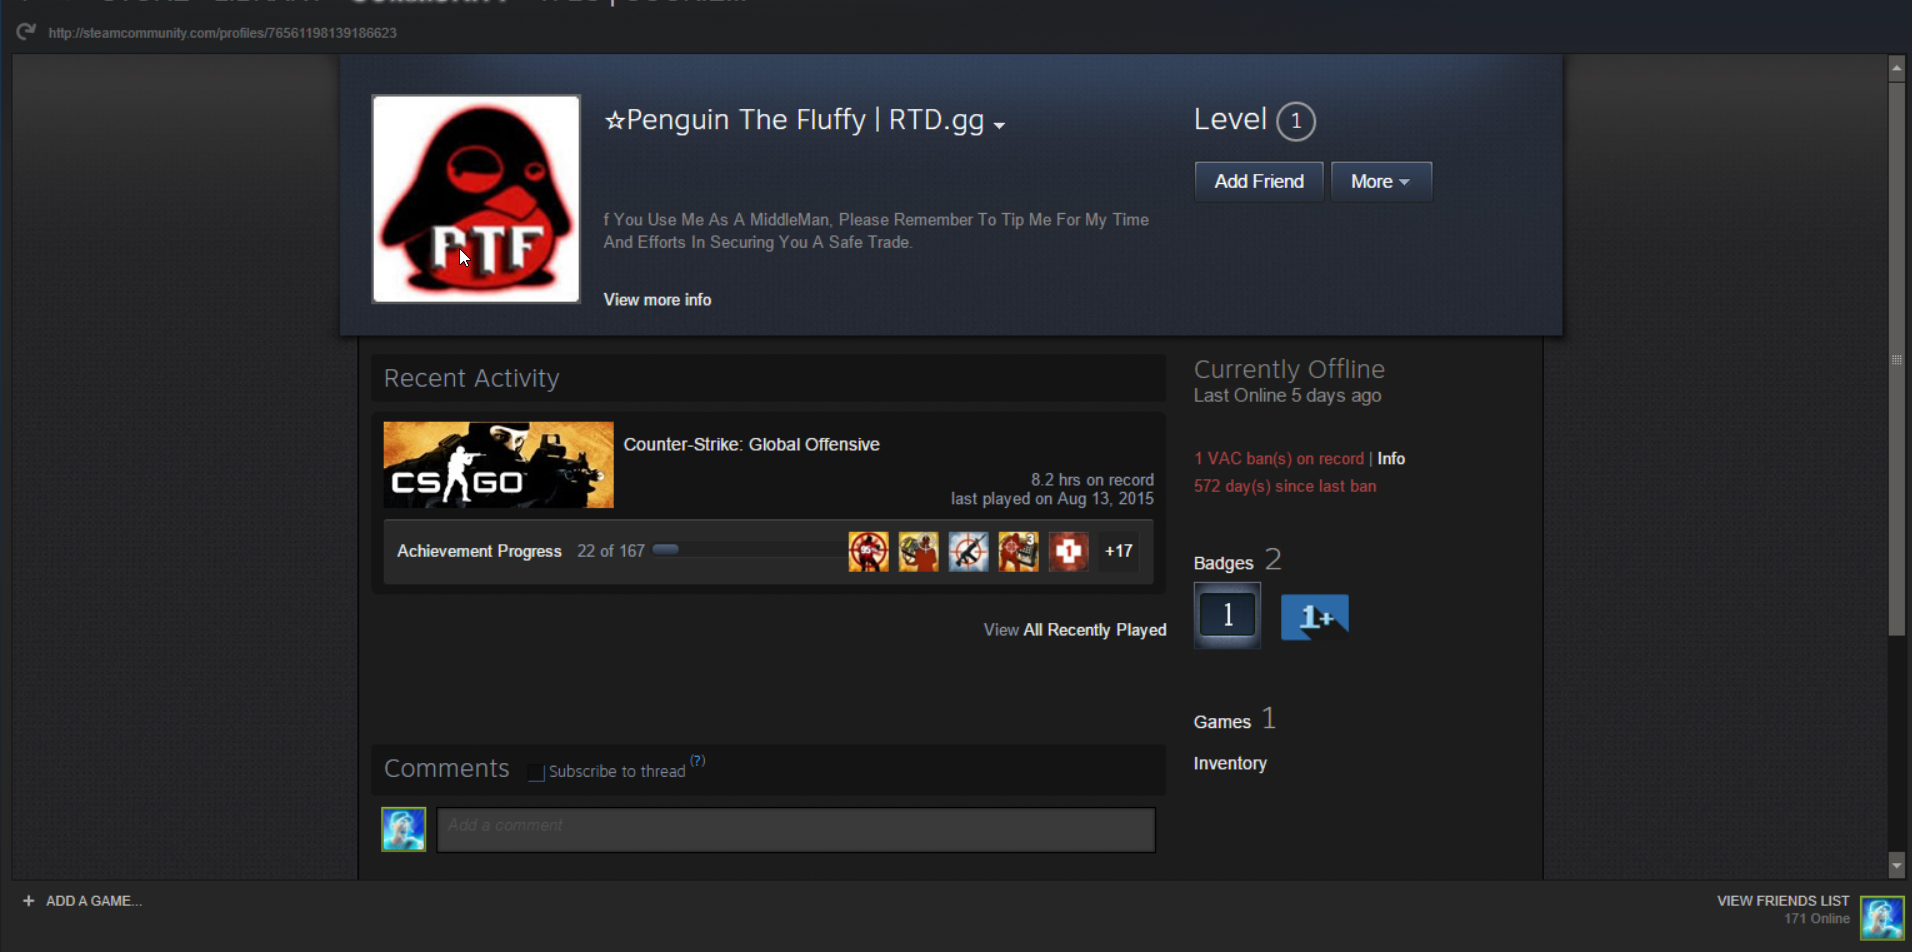Click the red medic cross achievement icon

coord(1068,551)
